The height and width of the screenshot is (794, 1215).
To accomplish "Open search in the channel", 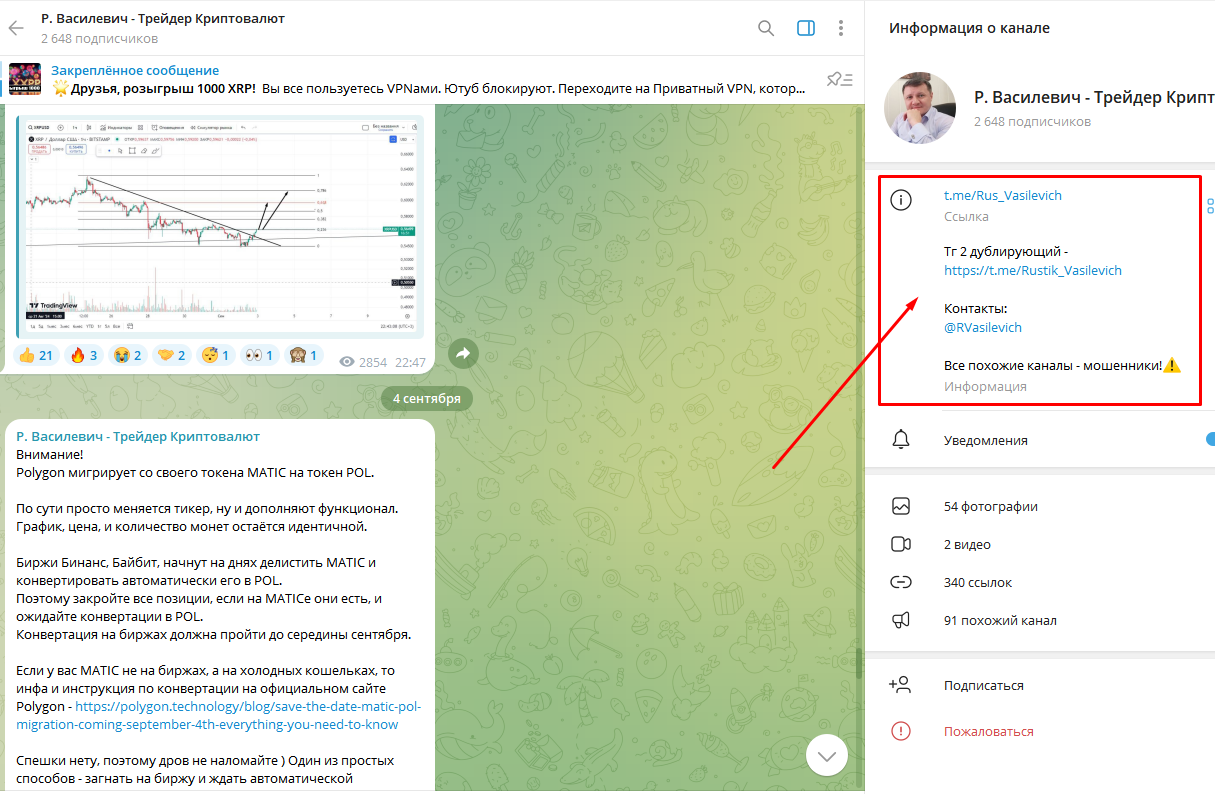I will pos(766,28).
